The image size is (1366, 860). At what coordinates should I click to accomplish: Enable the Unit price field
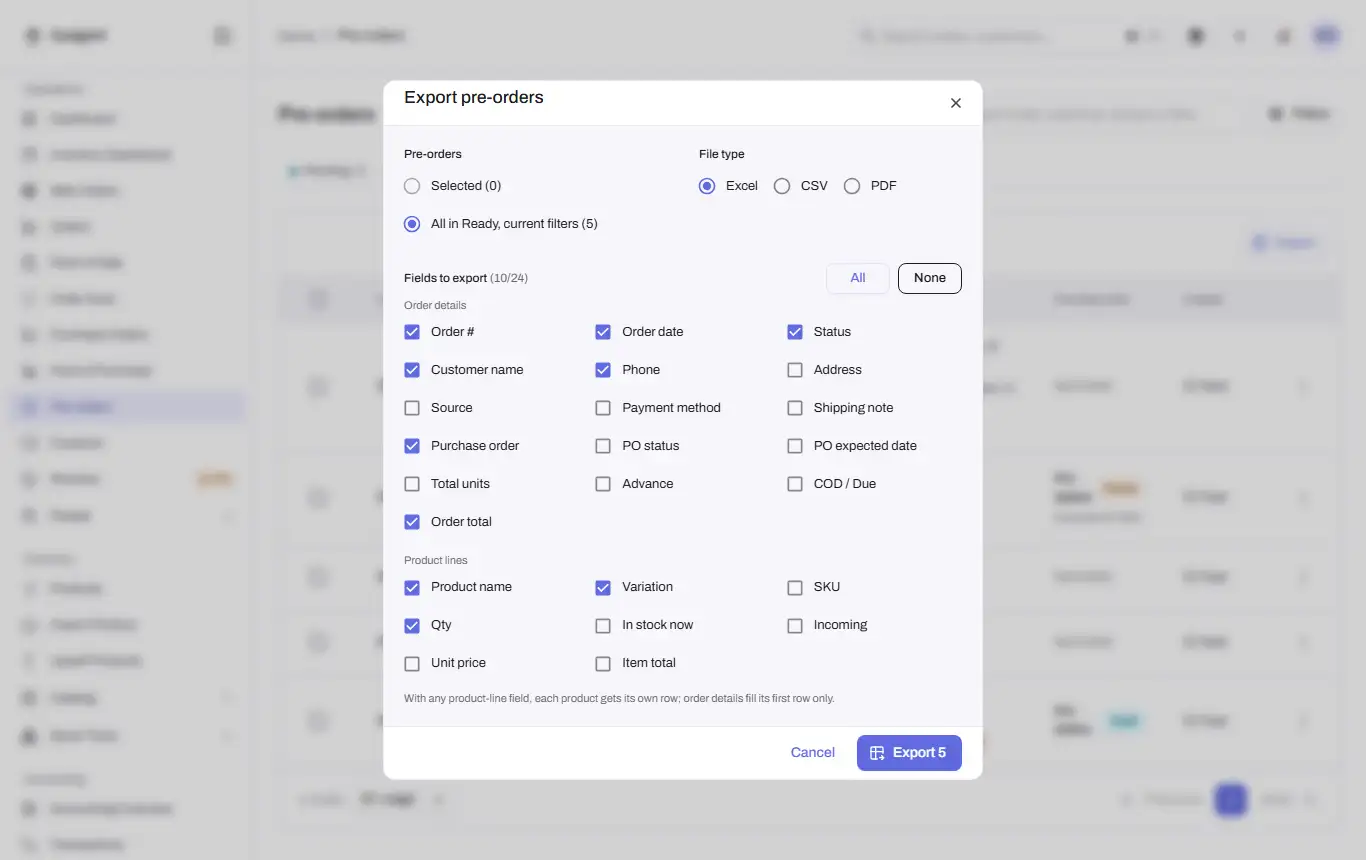tap(412, 663)
